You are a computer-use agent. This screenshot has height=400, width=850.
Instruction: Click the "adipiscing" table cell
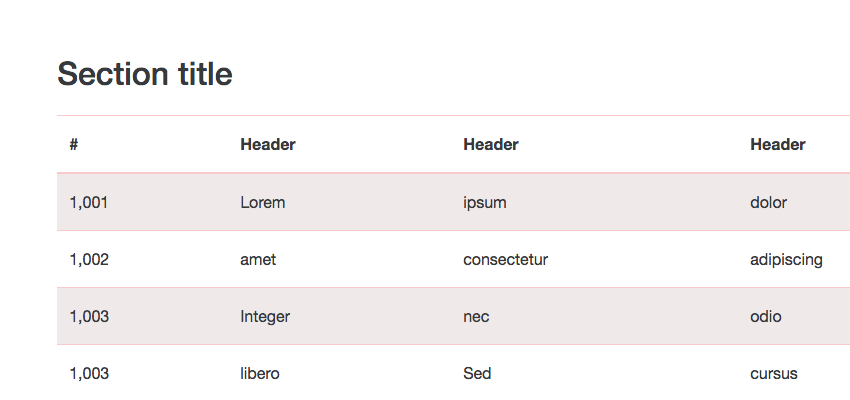point(786,259)
